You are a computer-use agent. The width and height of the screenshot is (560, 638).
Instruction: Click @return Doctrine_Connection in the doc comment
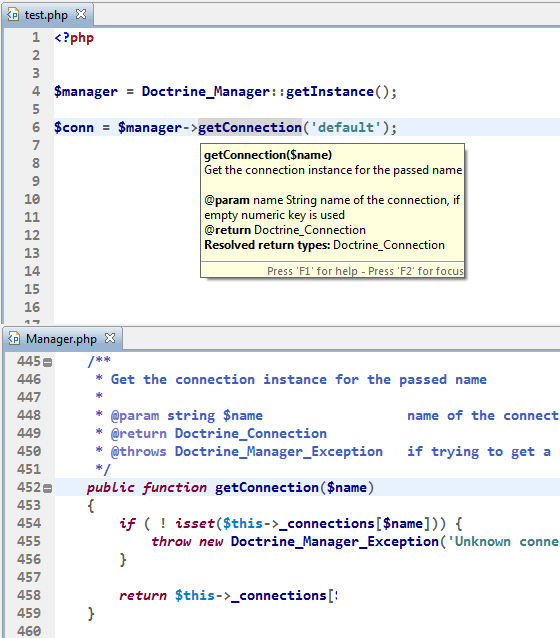pos(219,434)
